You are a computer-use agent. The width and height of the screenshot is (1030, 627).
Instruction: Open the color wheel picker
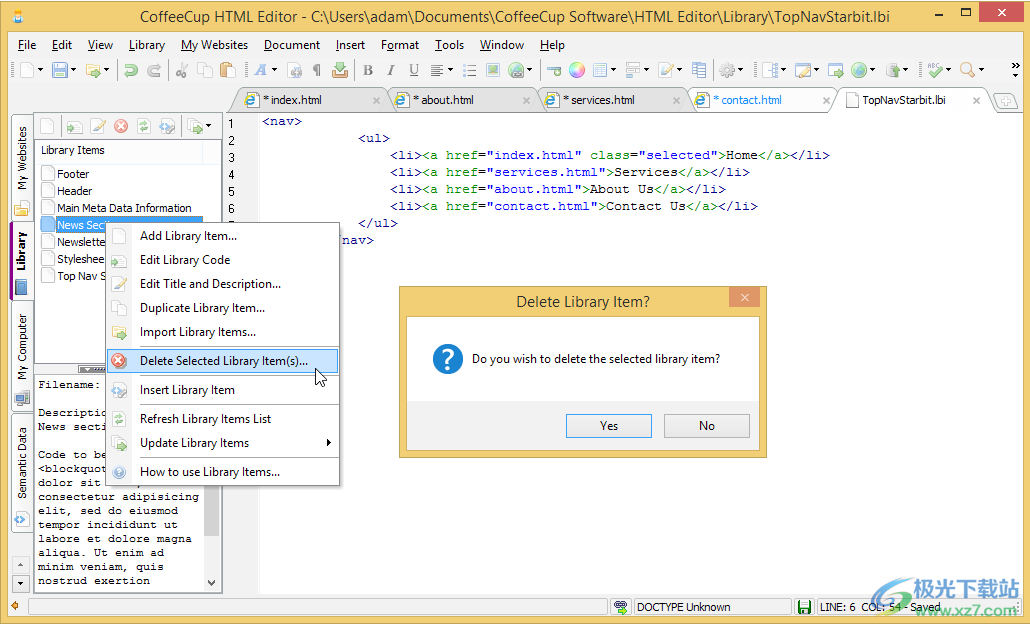tap(577, 70)
